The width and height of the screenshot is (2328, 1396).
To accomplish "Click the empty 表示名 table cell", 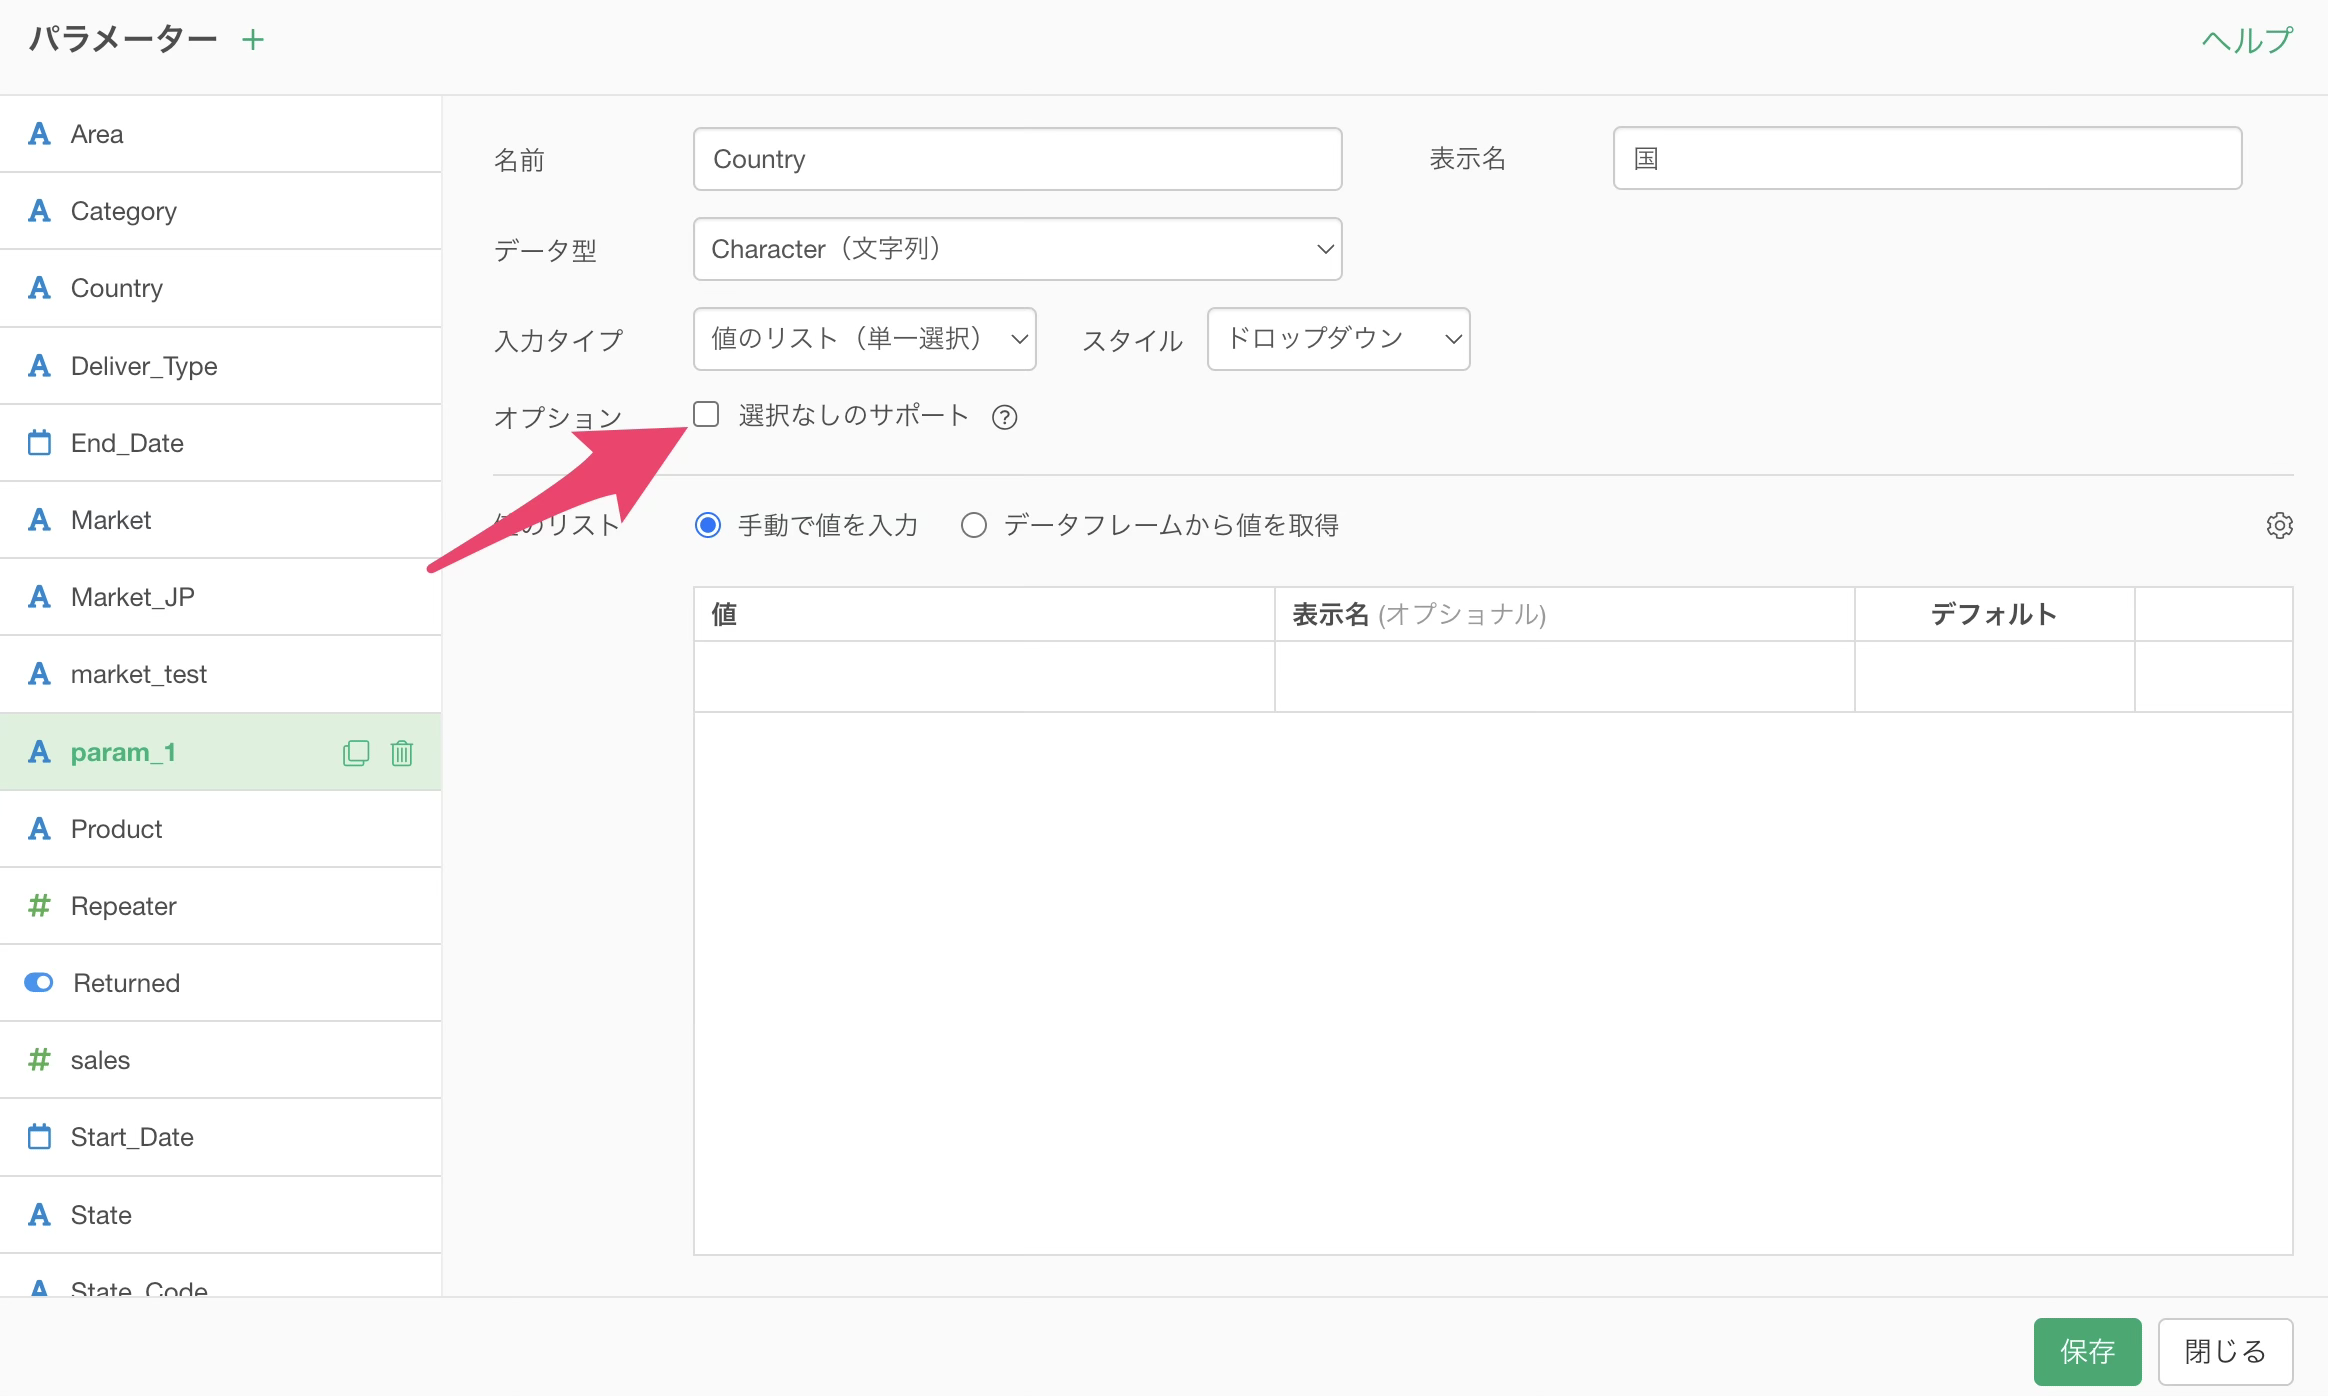I will coord(1565,677).
